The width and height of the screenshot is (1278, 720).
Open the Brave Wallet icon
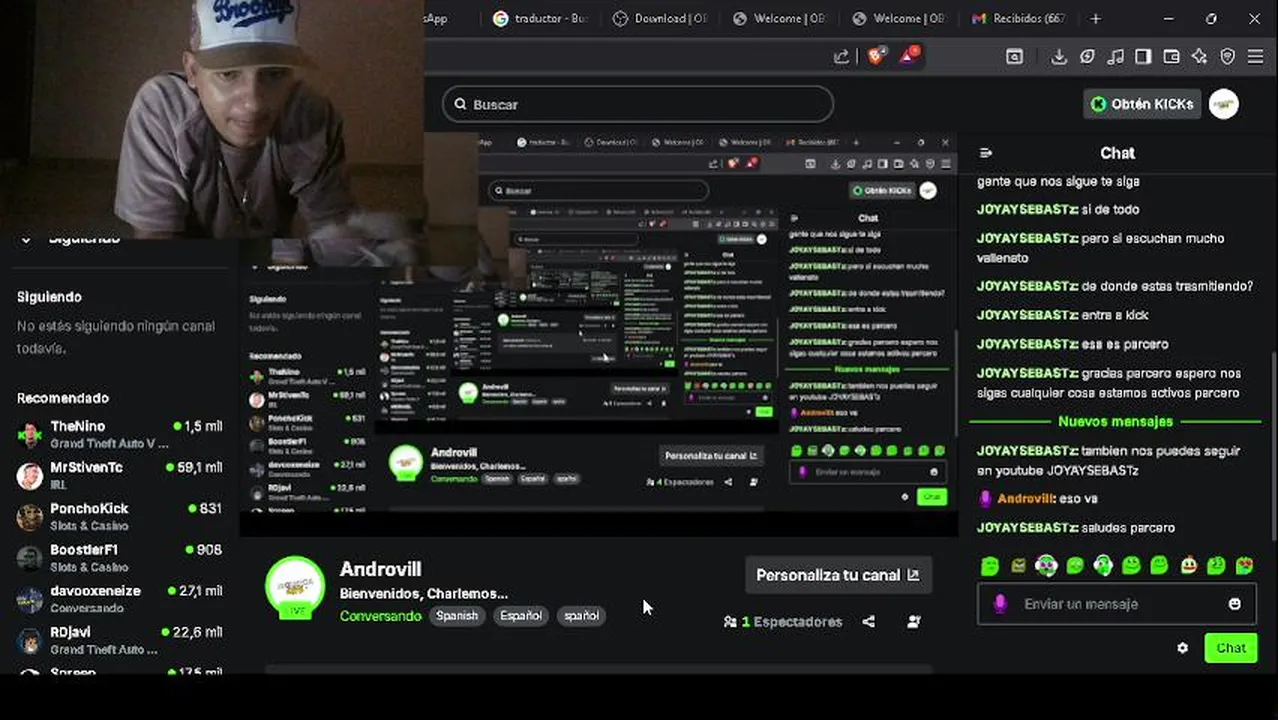pos(1171,57)
